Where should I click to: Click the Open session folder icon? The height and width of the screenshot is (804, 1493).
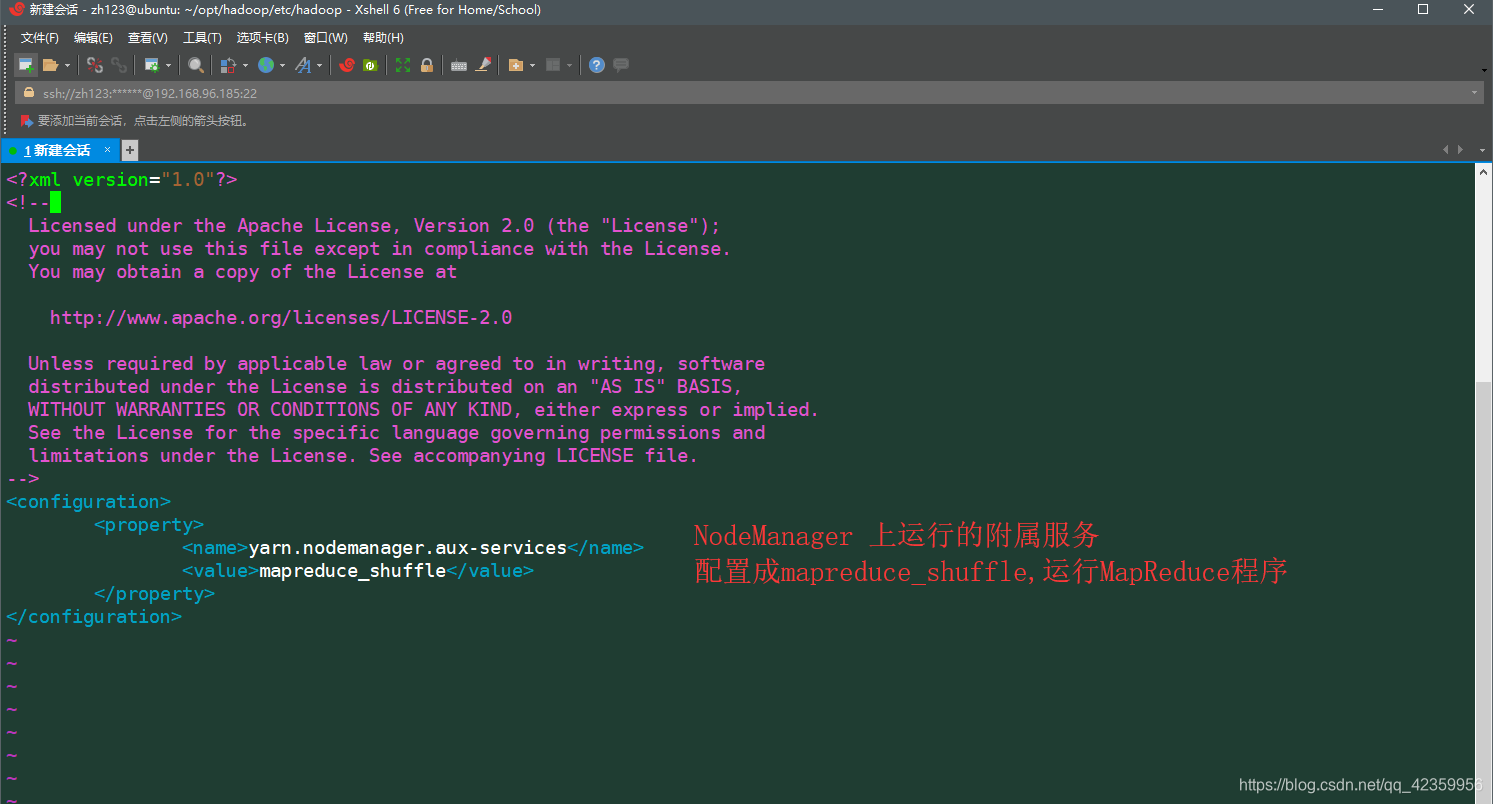pos(50,65)
